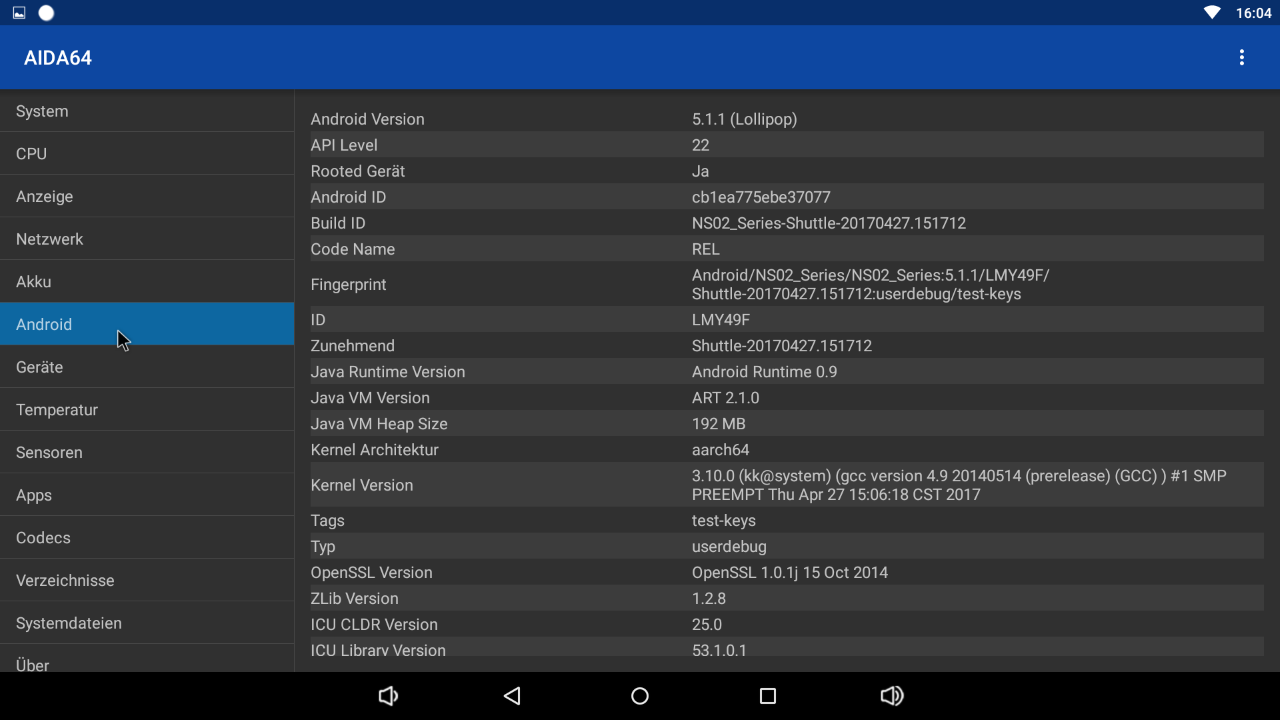Select the Java Runtime Version label
This screenshot has height=720, width=1280.
pos(387,372)
